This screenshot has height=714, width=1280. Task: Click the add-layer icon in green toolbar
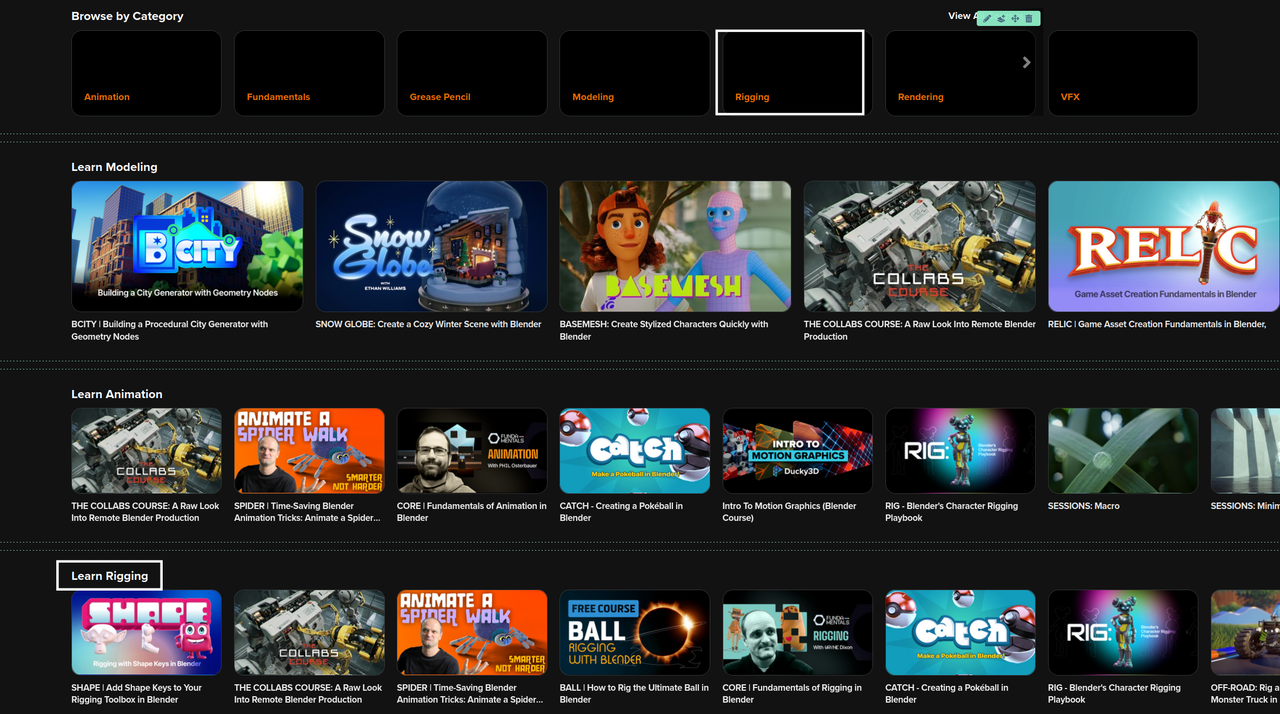point(1001,19)
